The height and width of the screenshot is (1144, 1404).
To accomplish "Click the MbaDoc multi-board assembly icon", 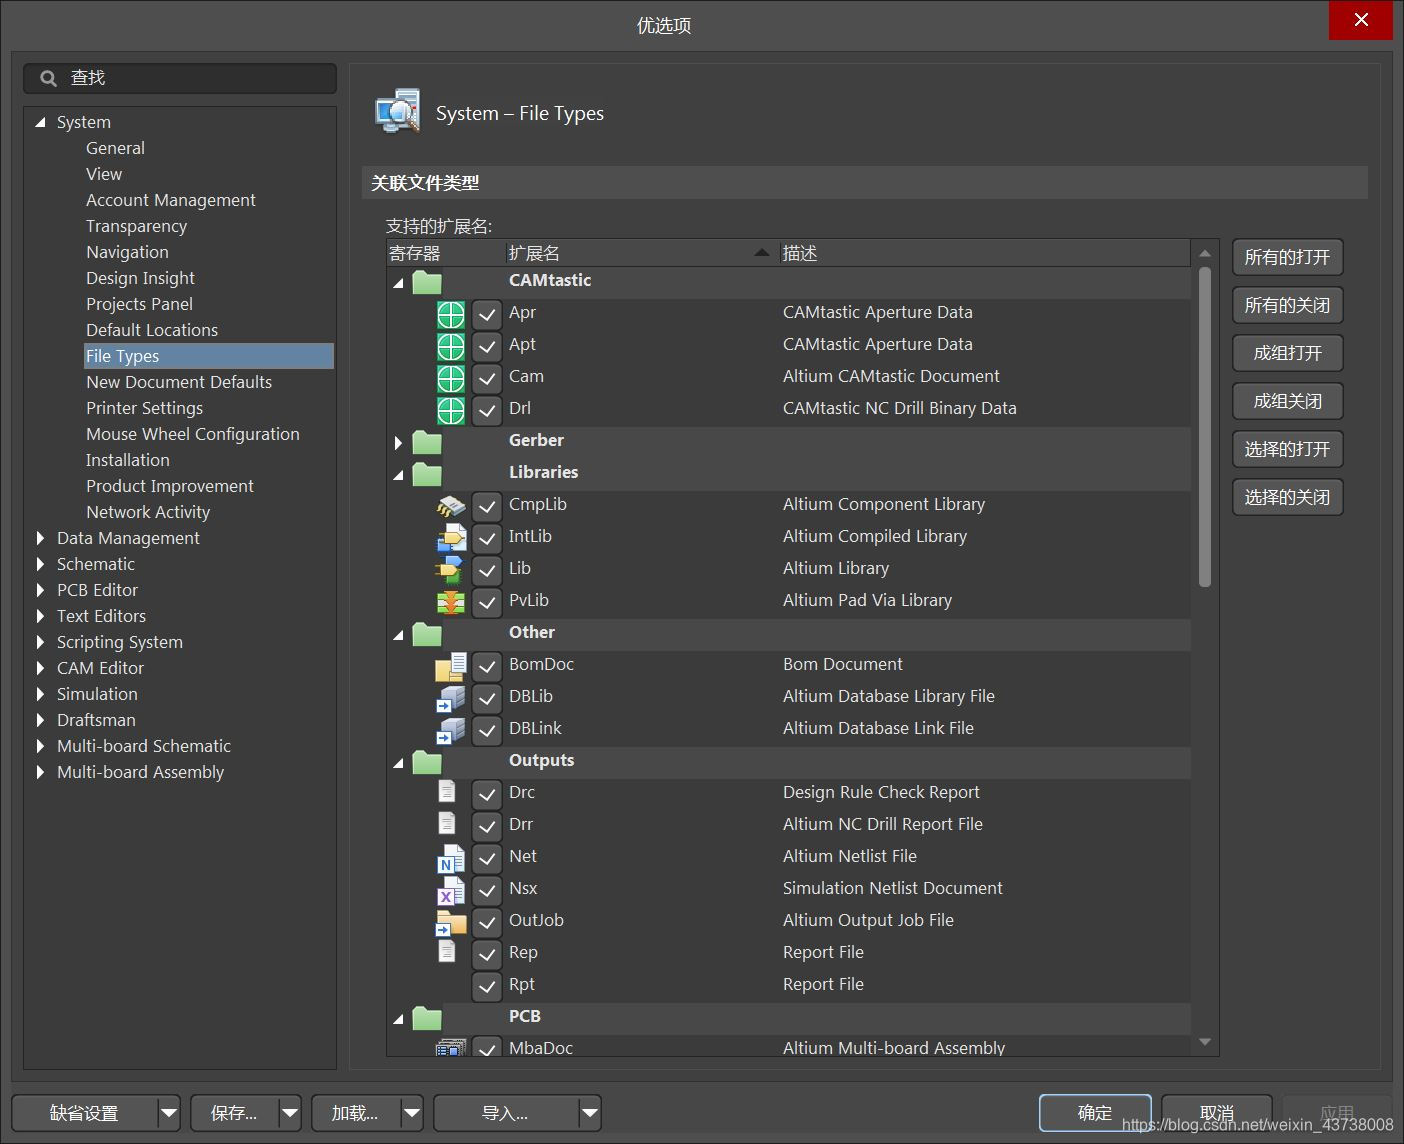I will coord(451,1048).
